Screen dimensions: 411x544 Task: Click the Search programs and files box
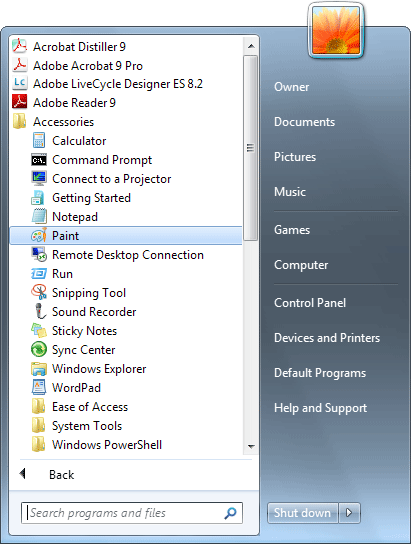132,513
